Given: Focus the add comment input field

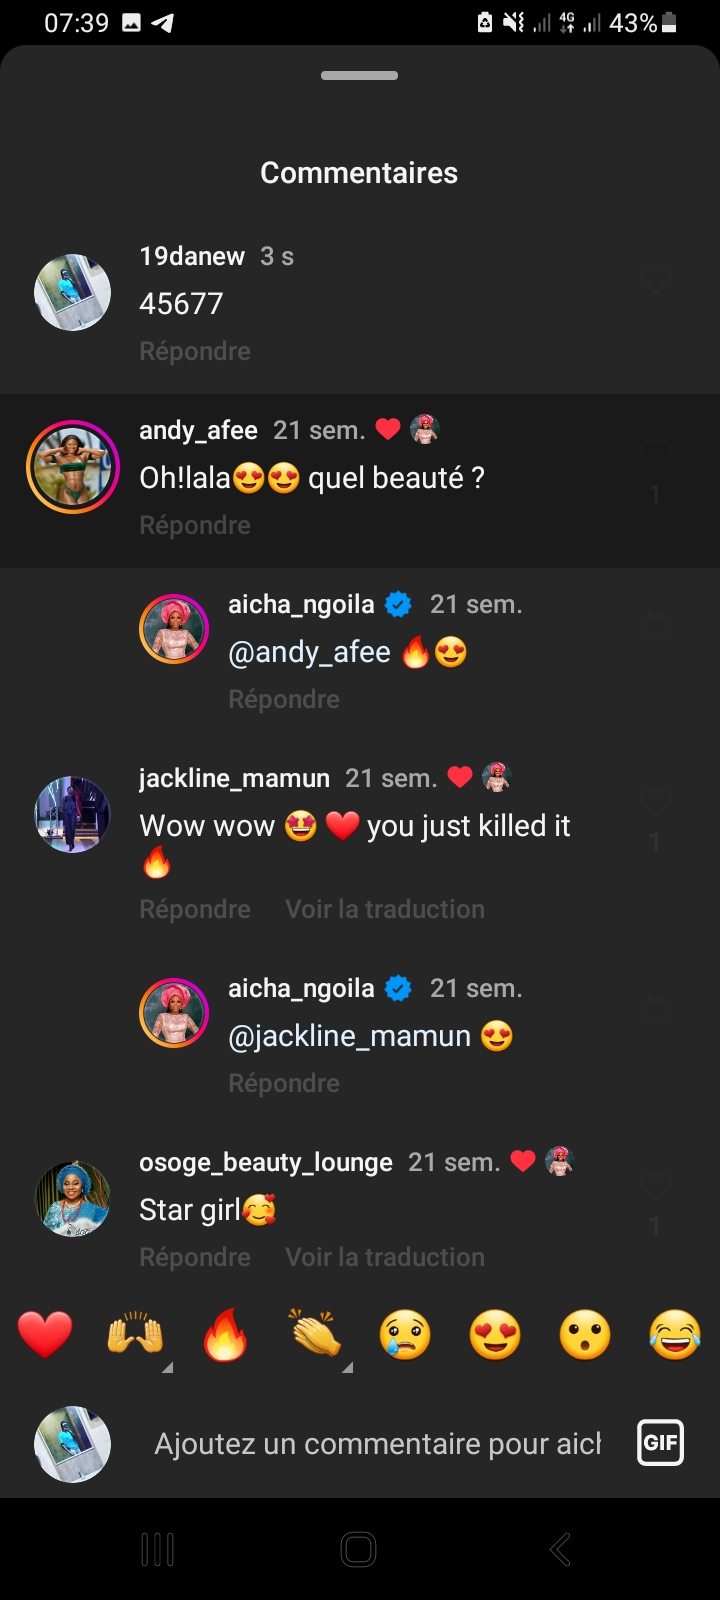Looking at the screenshot, I should pyautogui.click(x=377, y=1444).
